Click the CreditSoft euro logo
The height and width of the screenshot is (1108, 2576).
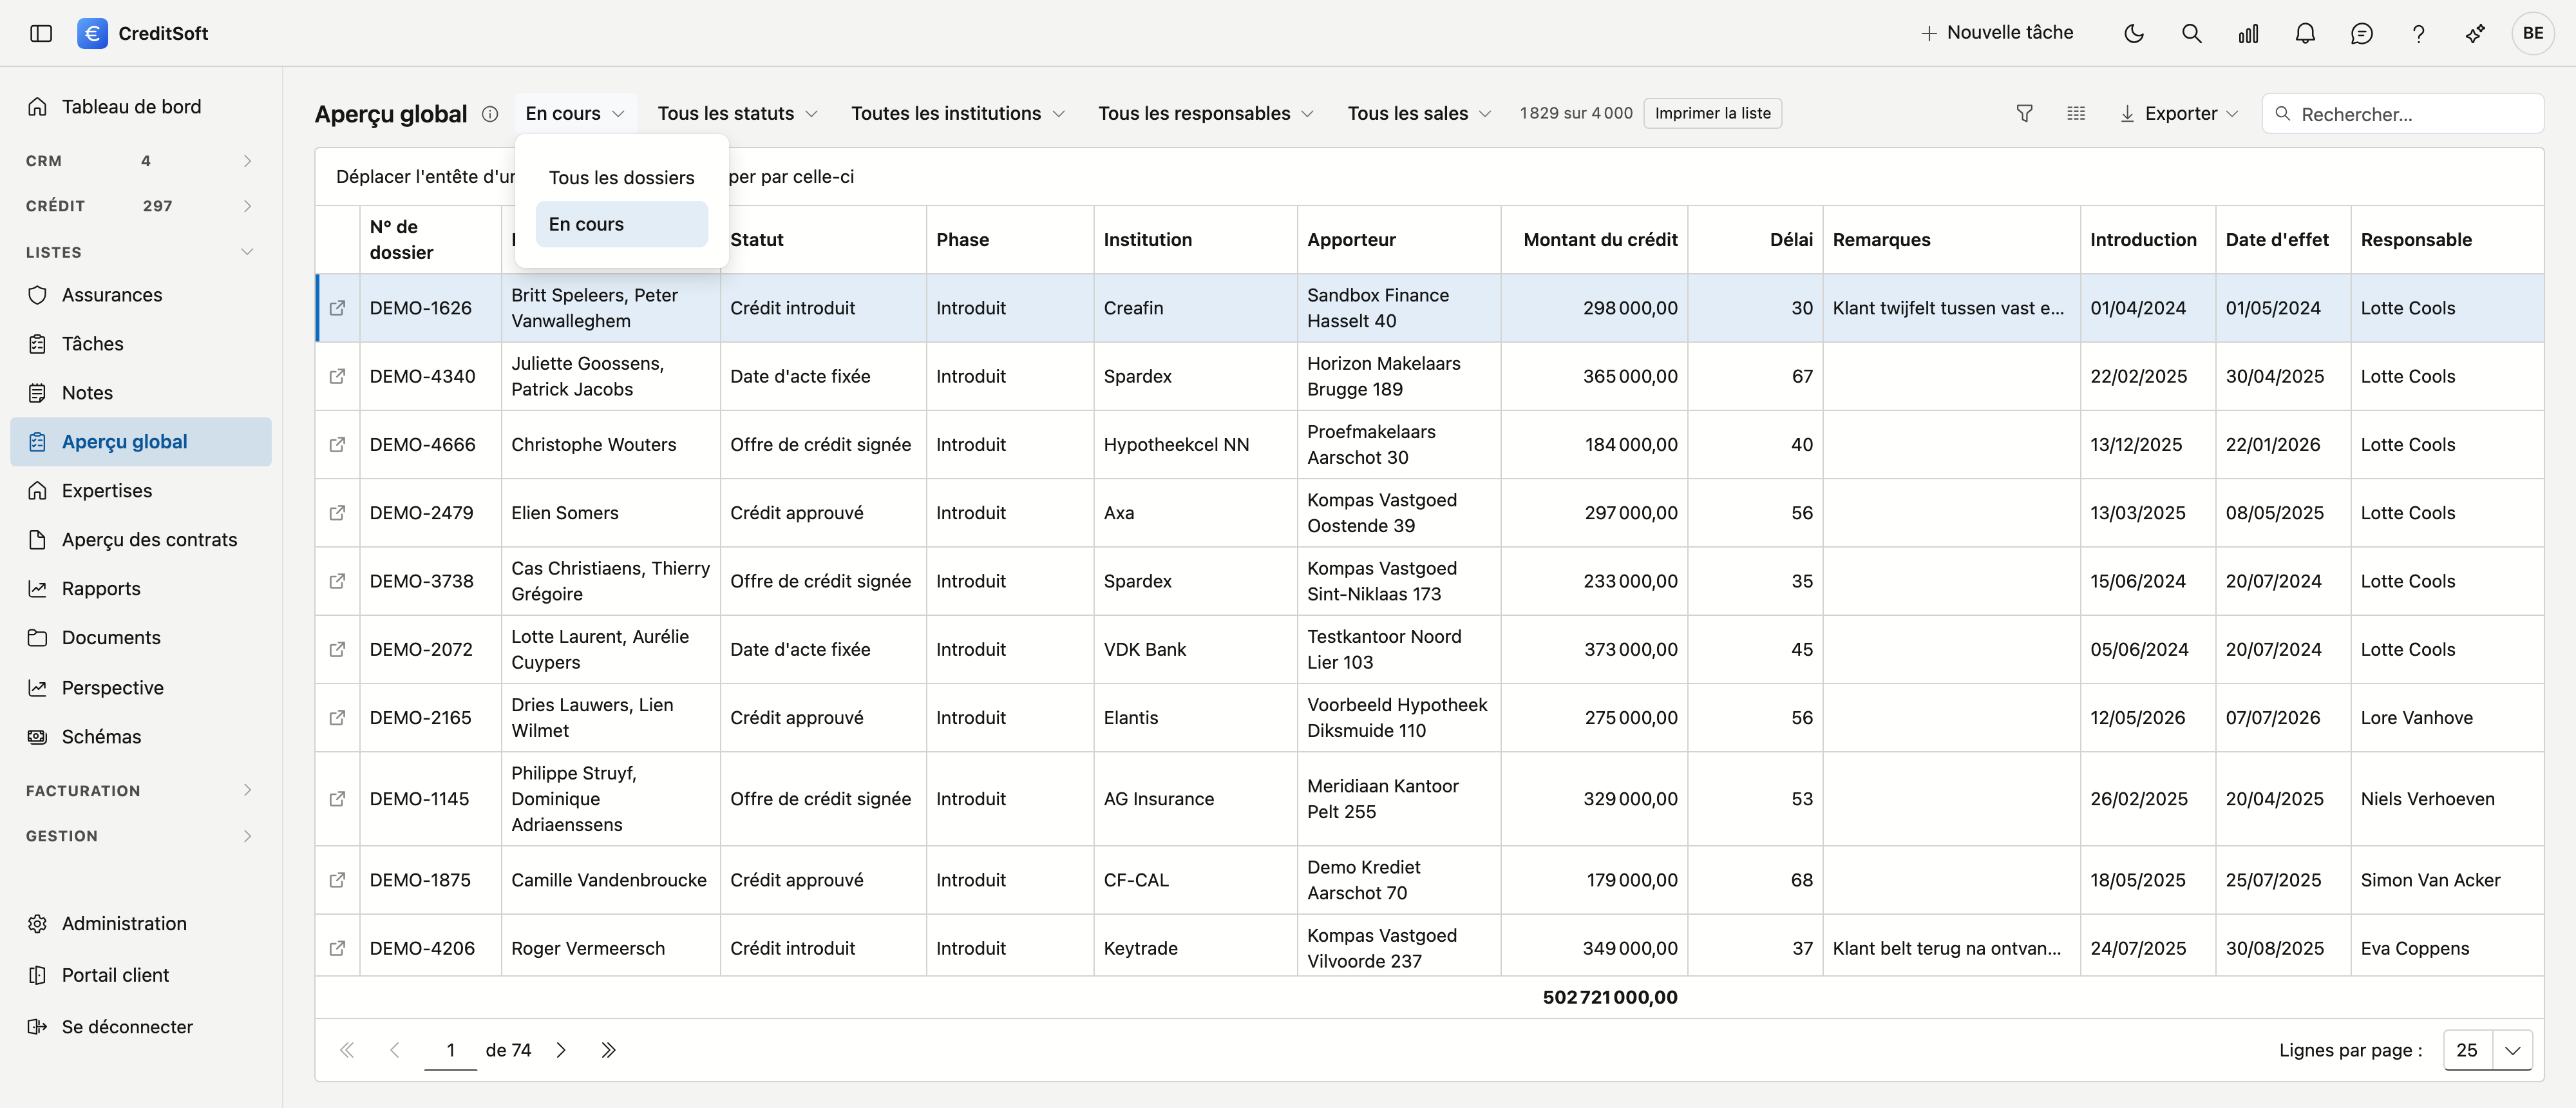point(92,33)
